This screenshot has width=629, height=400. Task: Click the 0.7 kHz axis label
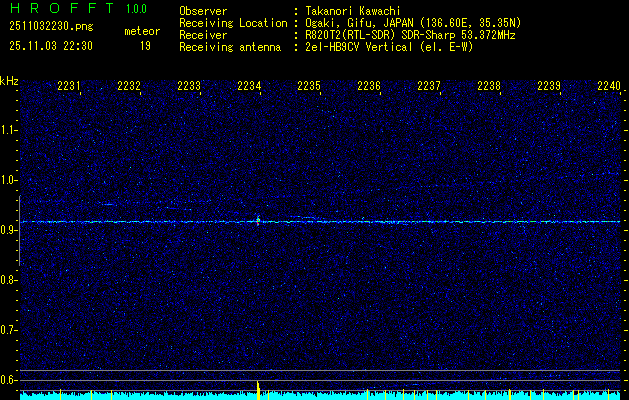8,330
